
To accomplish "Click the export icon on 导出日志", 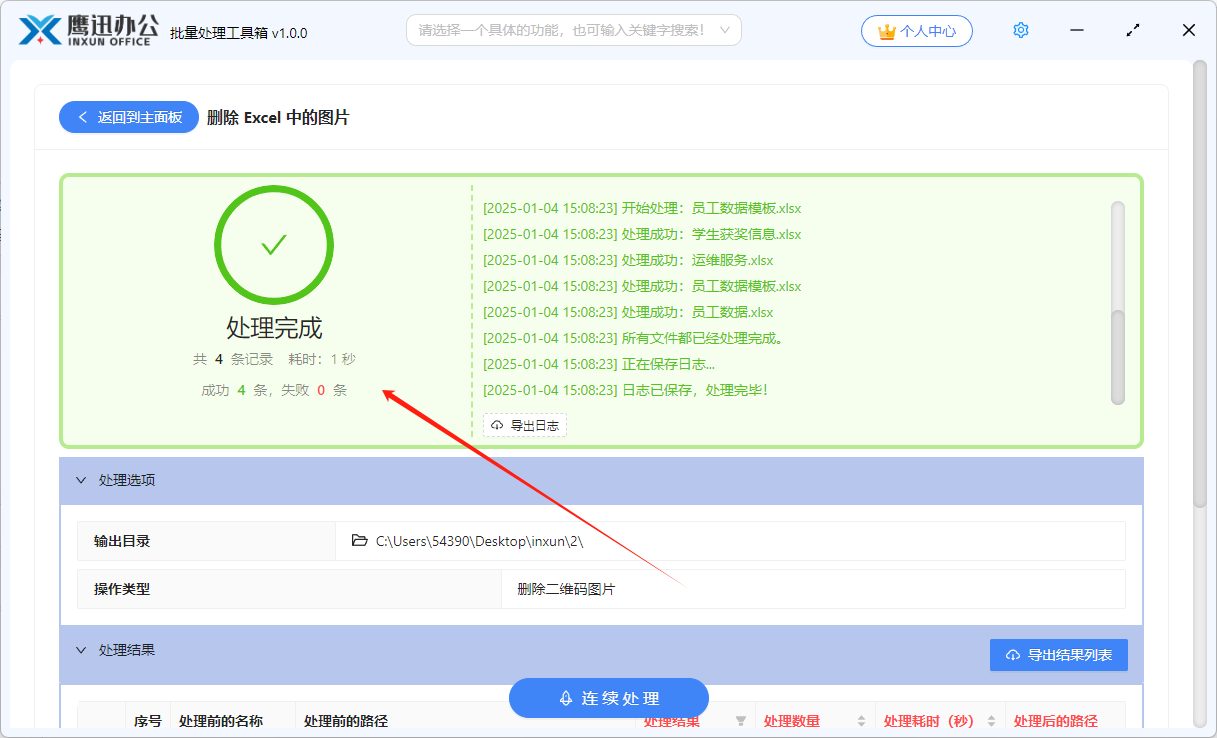I will pos(496,425).
